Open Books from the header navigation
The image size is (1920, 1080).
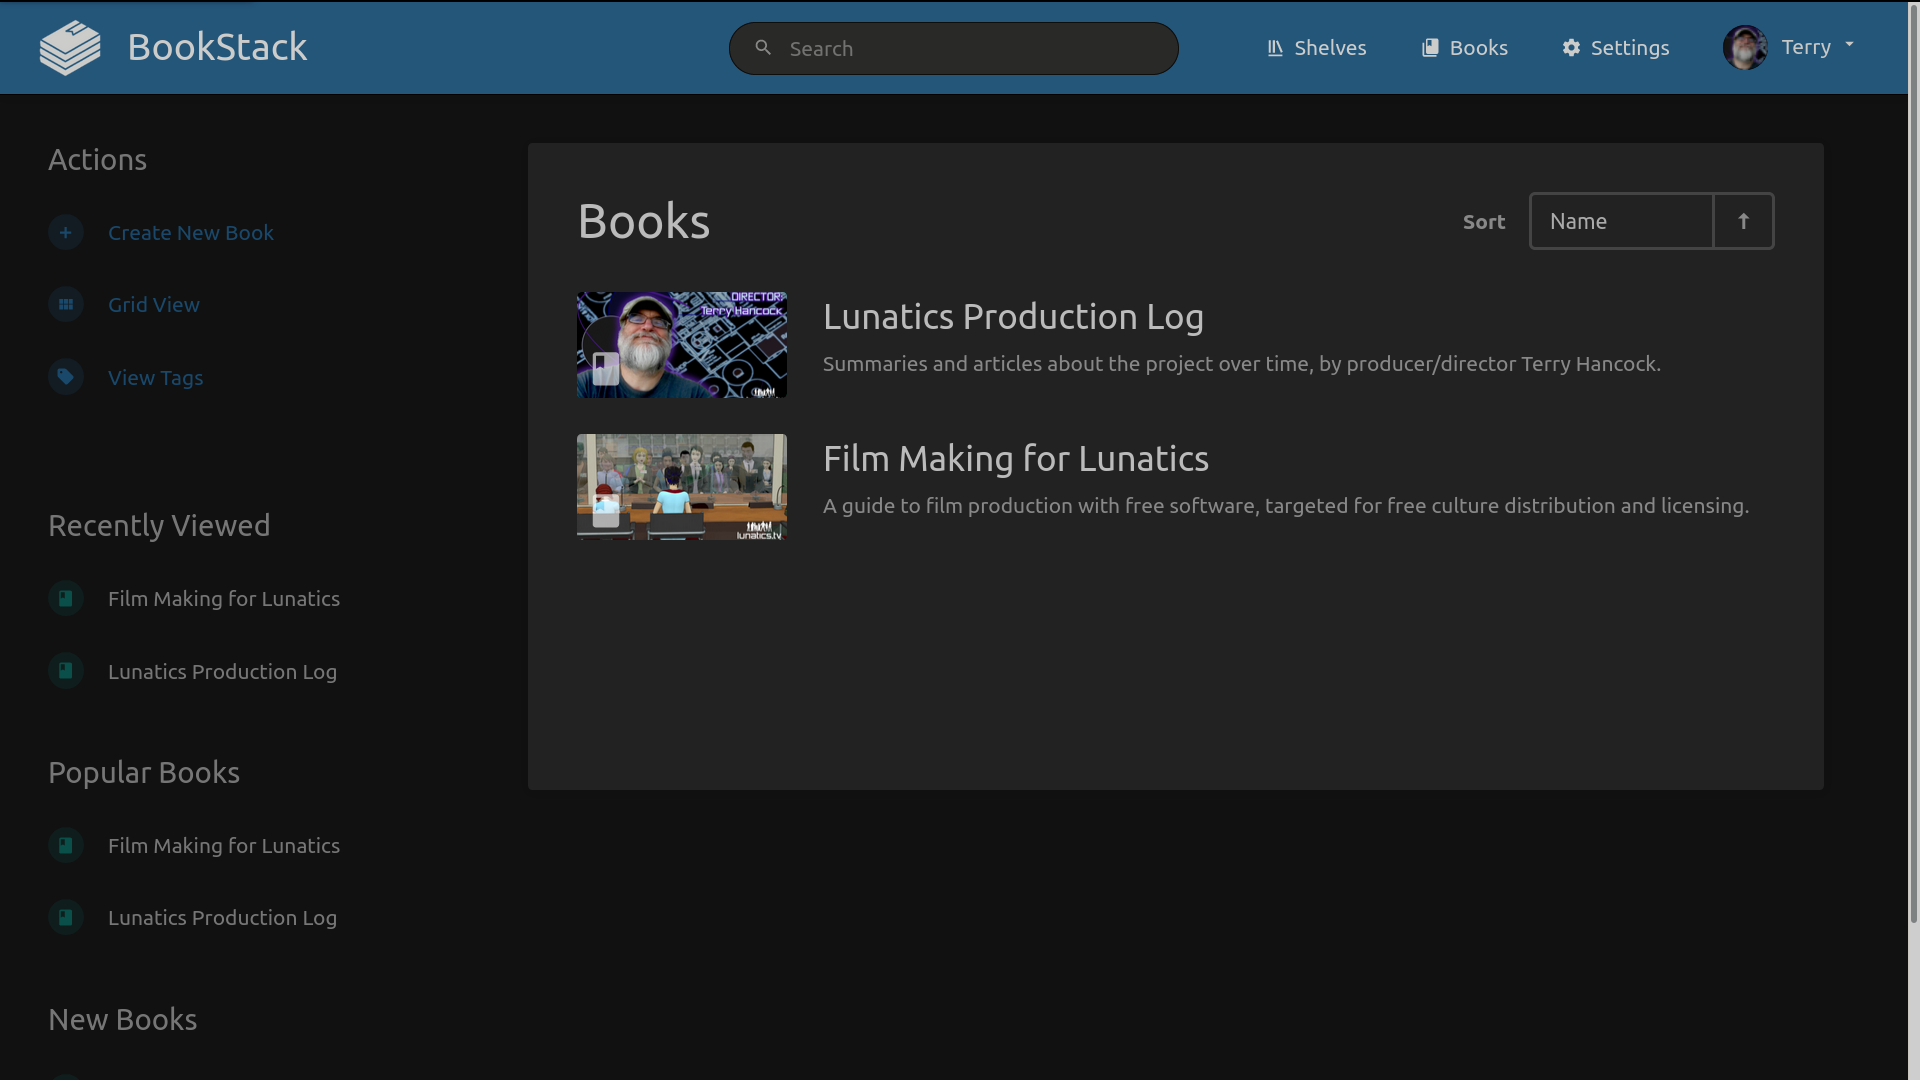[1465, 48]
